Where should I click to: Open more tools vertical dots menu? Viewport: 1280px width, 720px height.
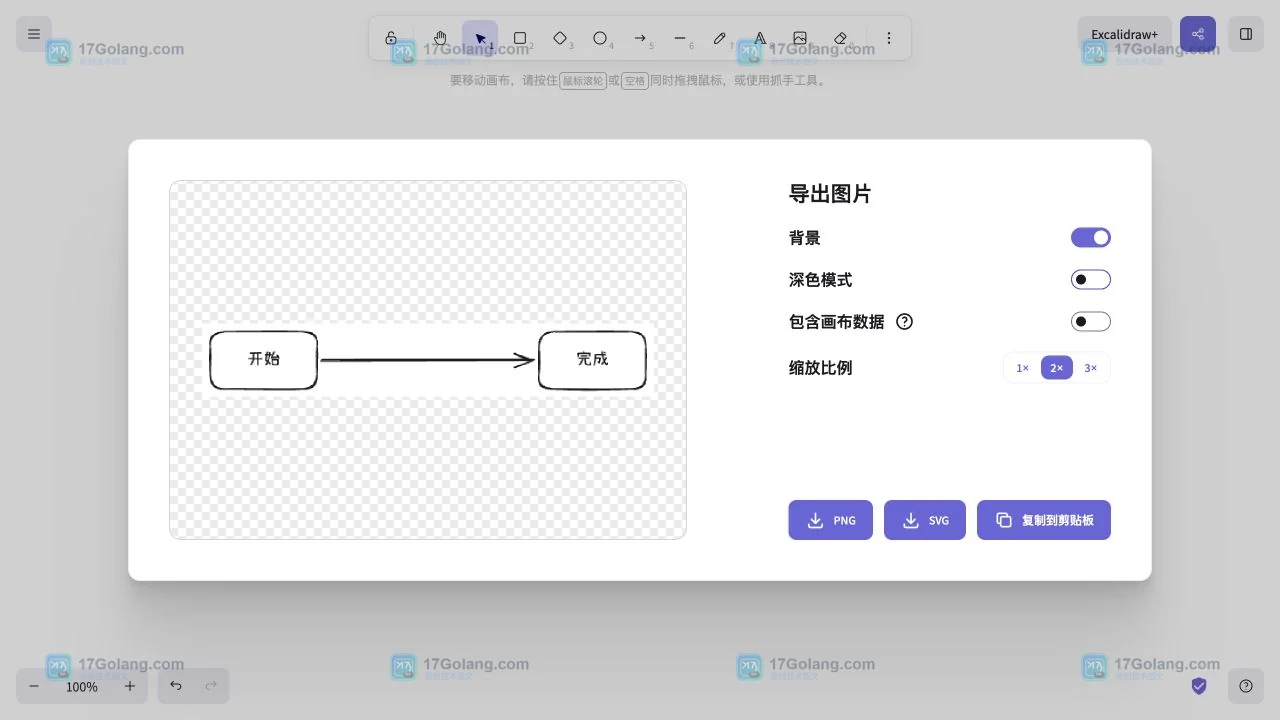pyautogui.click(x=889, y=38)
